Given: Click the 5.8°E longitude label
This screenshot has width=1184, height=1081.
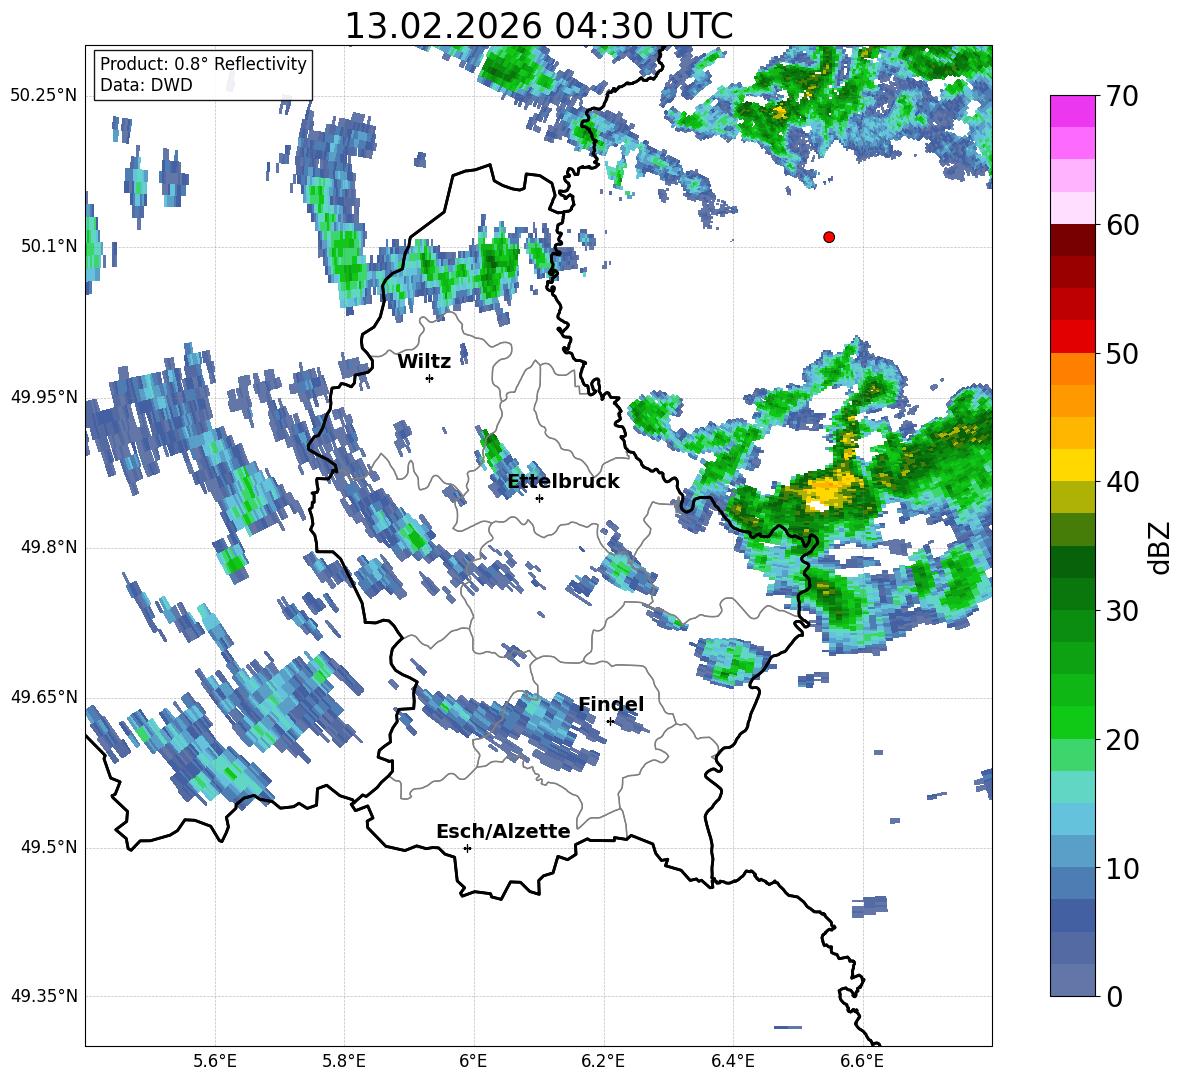Looking at the screenshot, I should [x=344, y=1061].
